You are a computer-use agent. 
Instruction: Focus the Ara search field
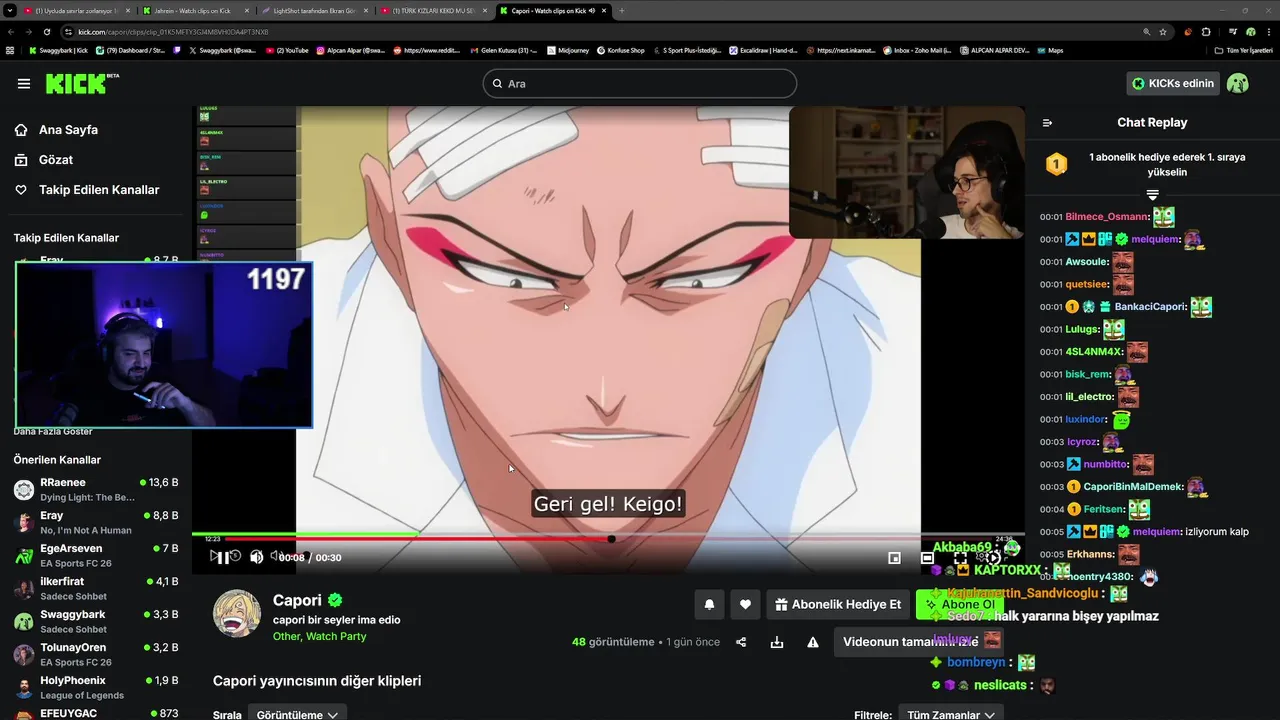[x=640, y=83]
